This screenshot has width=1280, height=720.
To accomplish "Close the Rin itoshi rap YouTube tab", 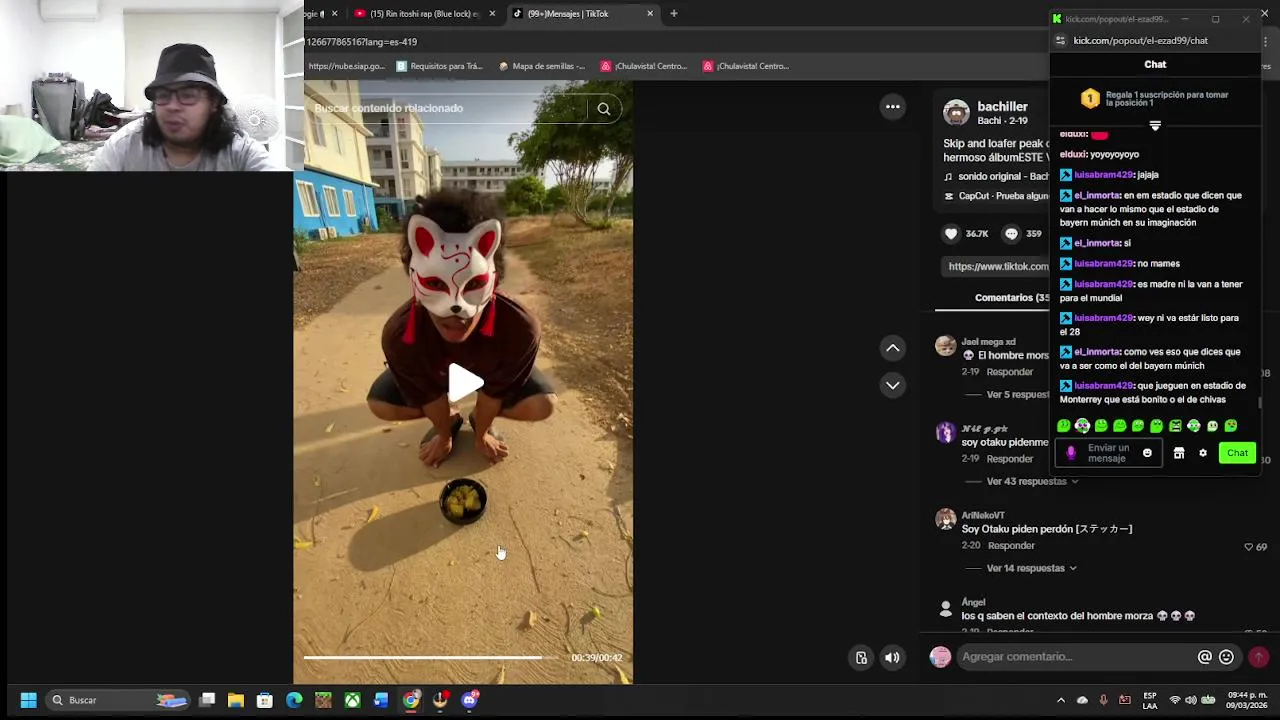I will tap(492, 14).
